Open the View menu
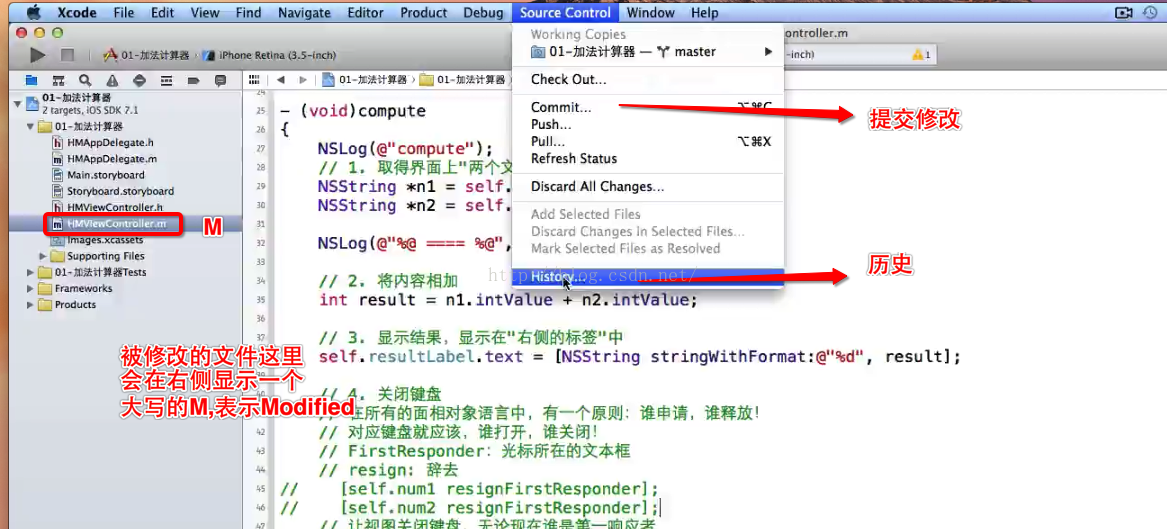This screenshot has height=529, width=1167. tap(205, 13)
